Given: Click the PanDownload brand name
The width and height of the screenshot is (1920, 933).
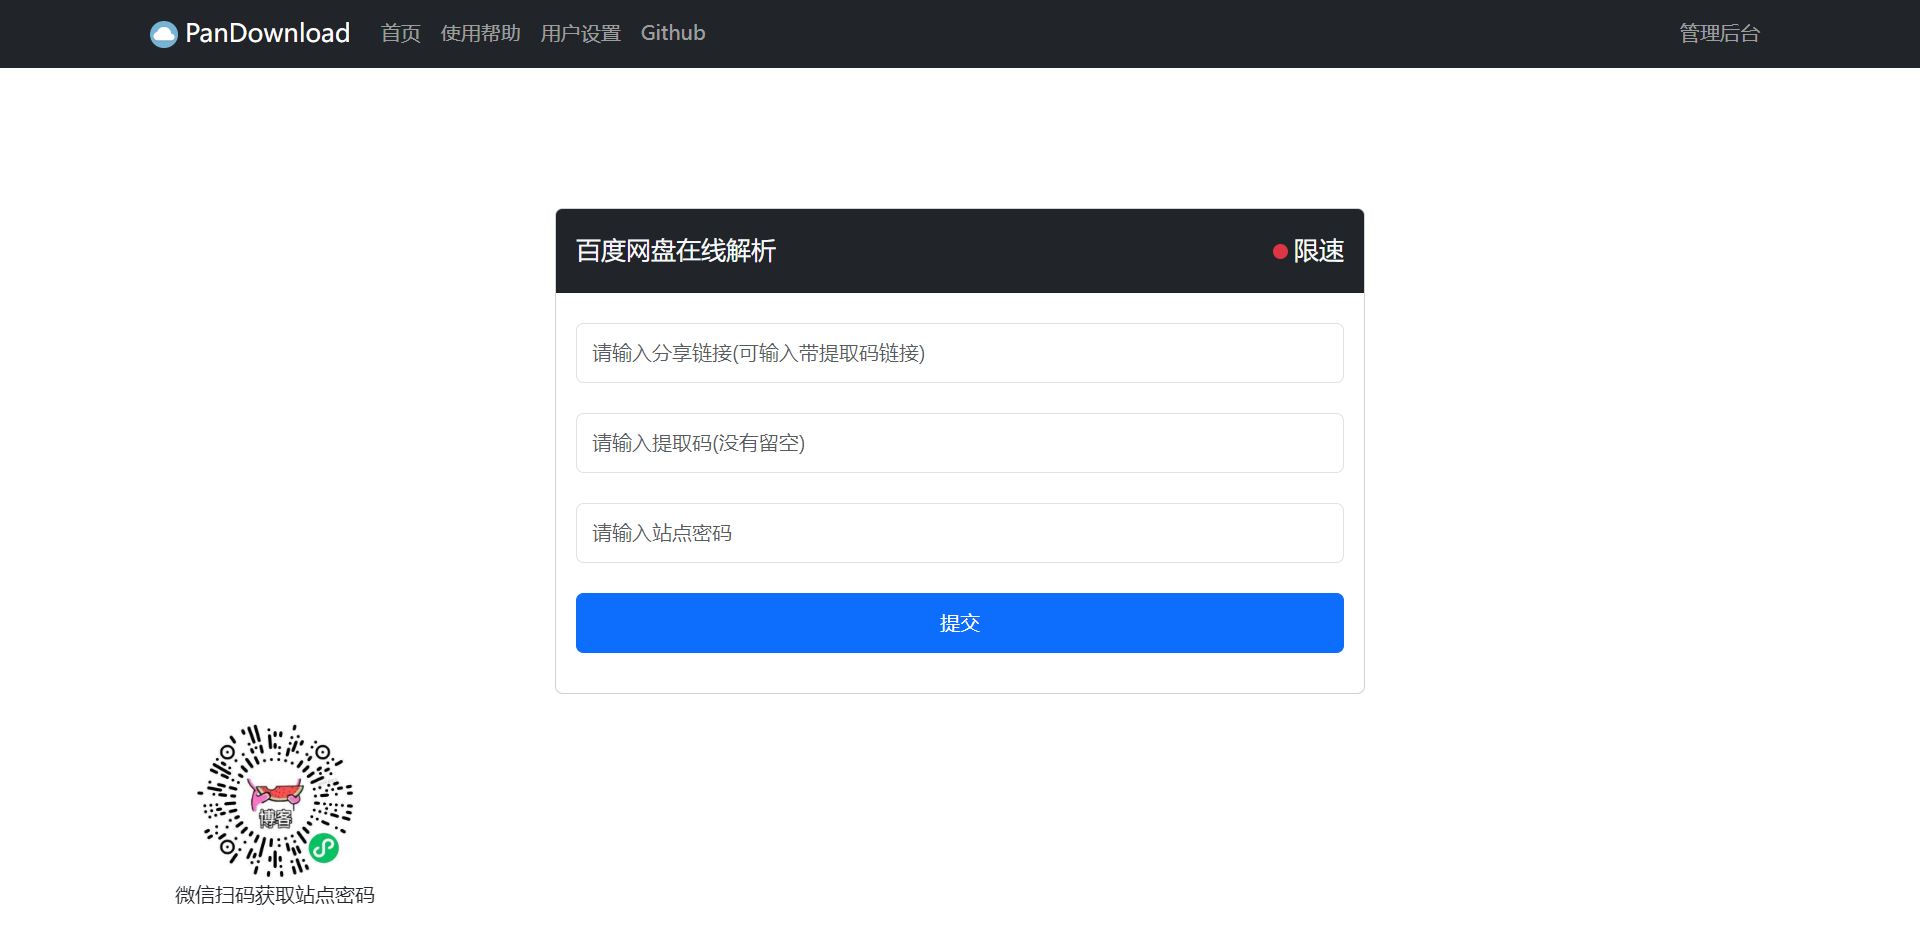Looking at the screenshot, I should (267, 33).
